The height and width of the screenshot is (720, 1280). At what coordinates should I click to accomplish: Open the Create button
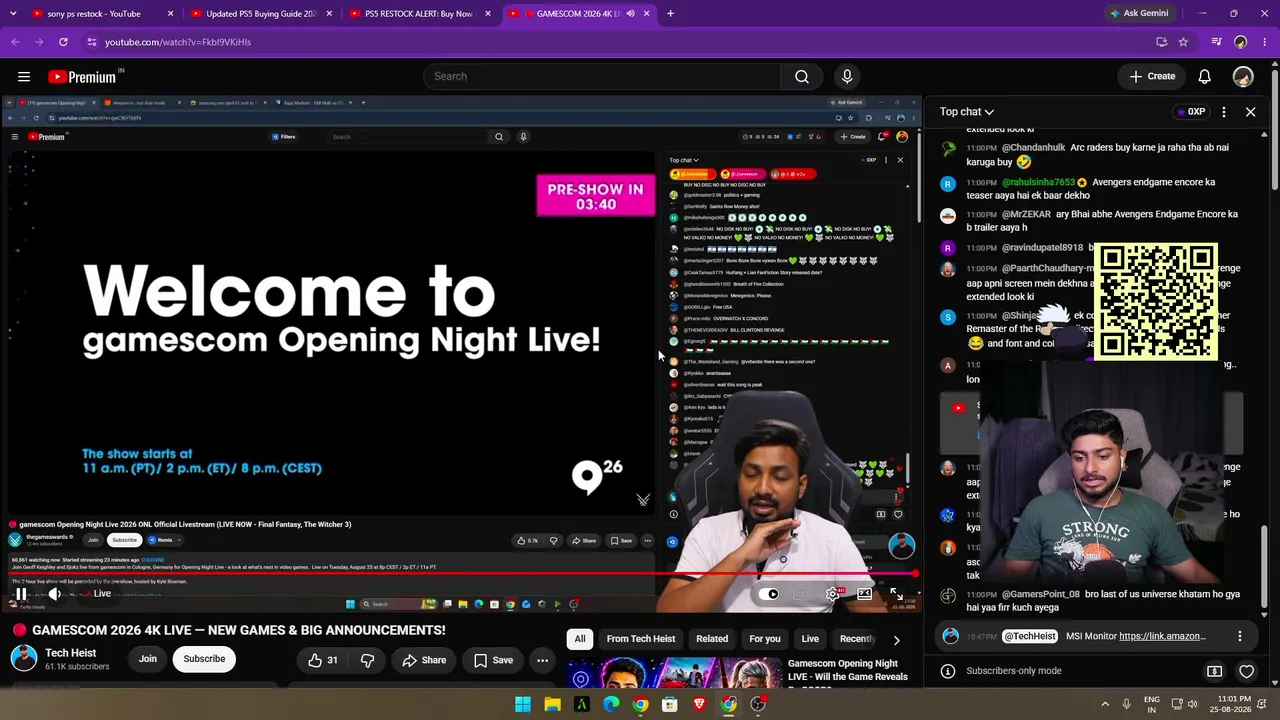1152,76
